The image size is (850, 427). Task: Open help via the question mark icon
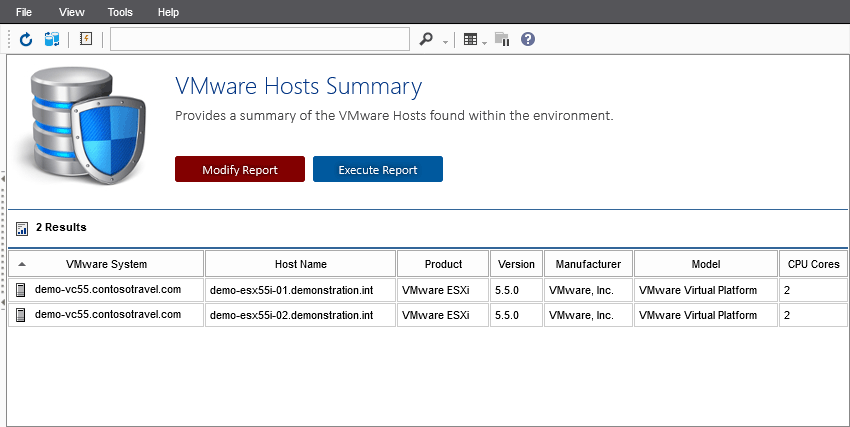click(527, 39)
